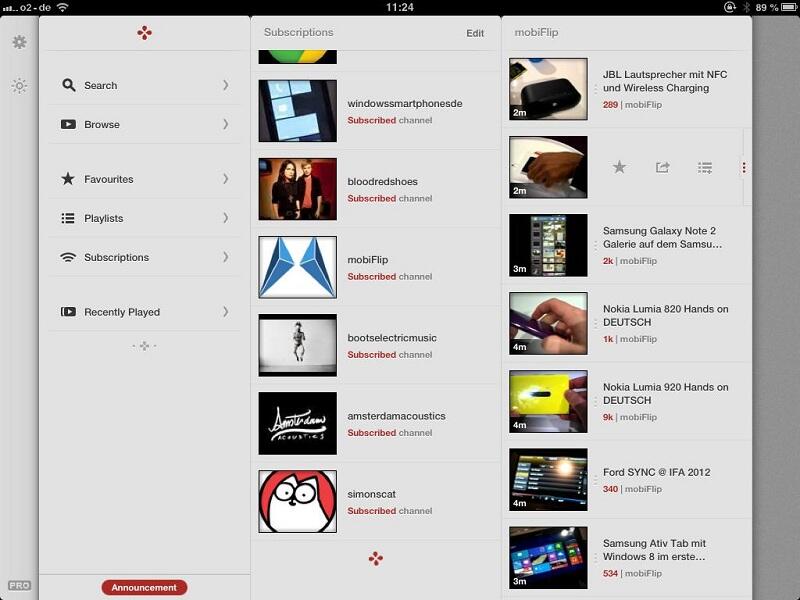The height and width of the screenshot is (600, 800).
Task: Favourite the video with the star icon
Action: pos(619,167)
